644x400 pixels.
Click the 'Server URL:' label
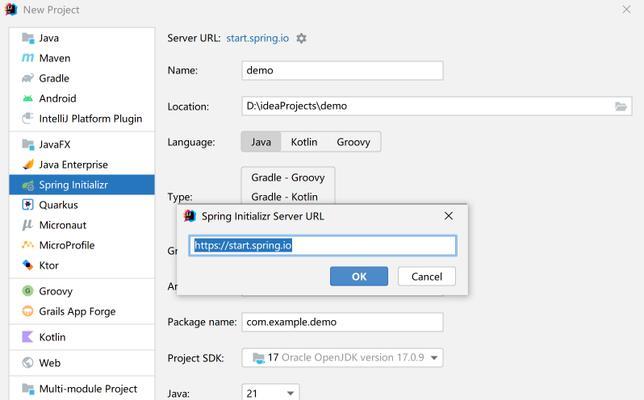pyautogui.click(x=194, y=38)
